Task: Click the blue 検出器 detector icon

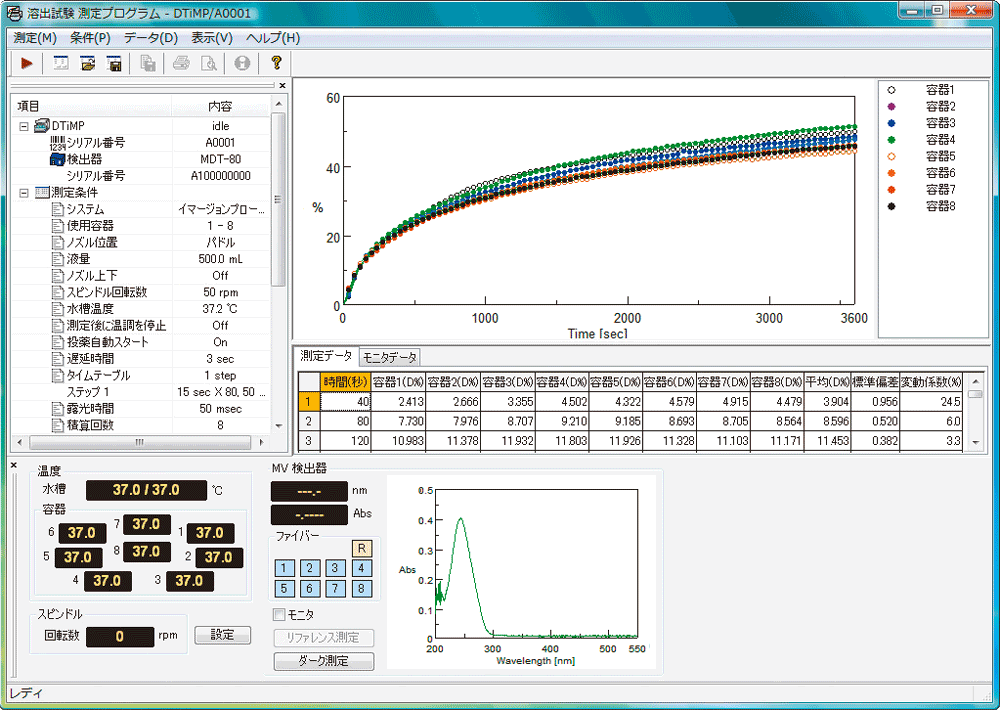Action: click(57, 159)
